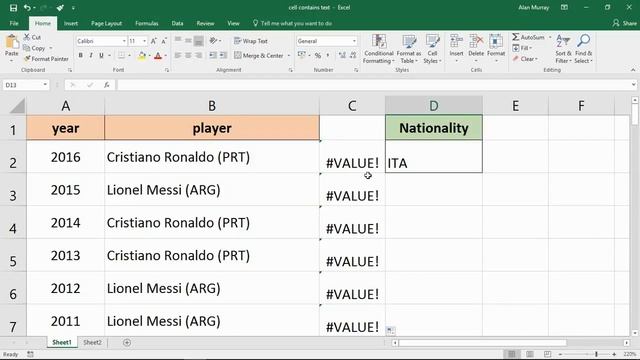Viewport: 640px width, 360px height.
Task: Click the Undo arrow icon
Action: (x=27, y=8)
